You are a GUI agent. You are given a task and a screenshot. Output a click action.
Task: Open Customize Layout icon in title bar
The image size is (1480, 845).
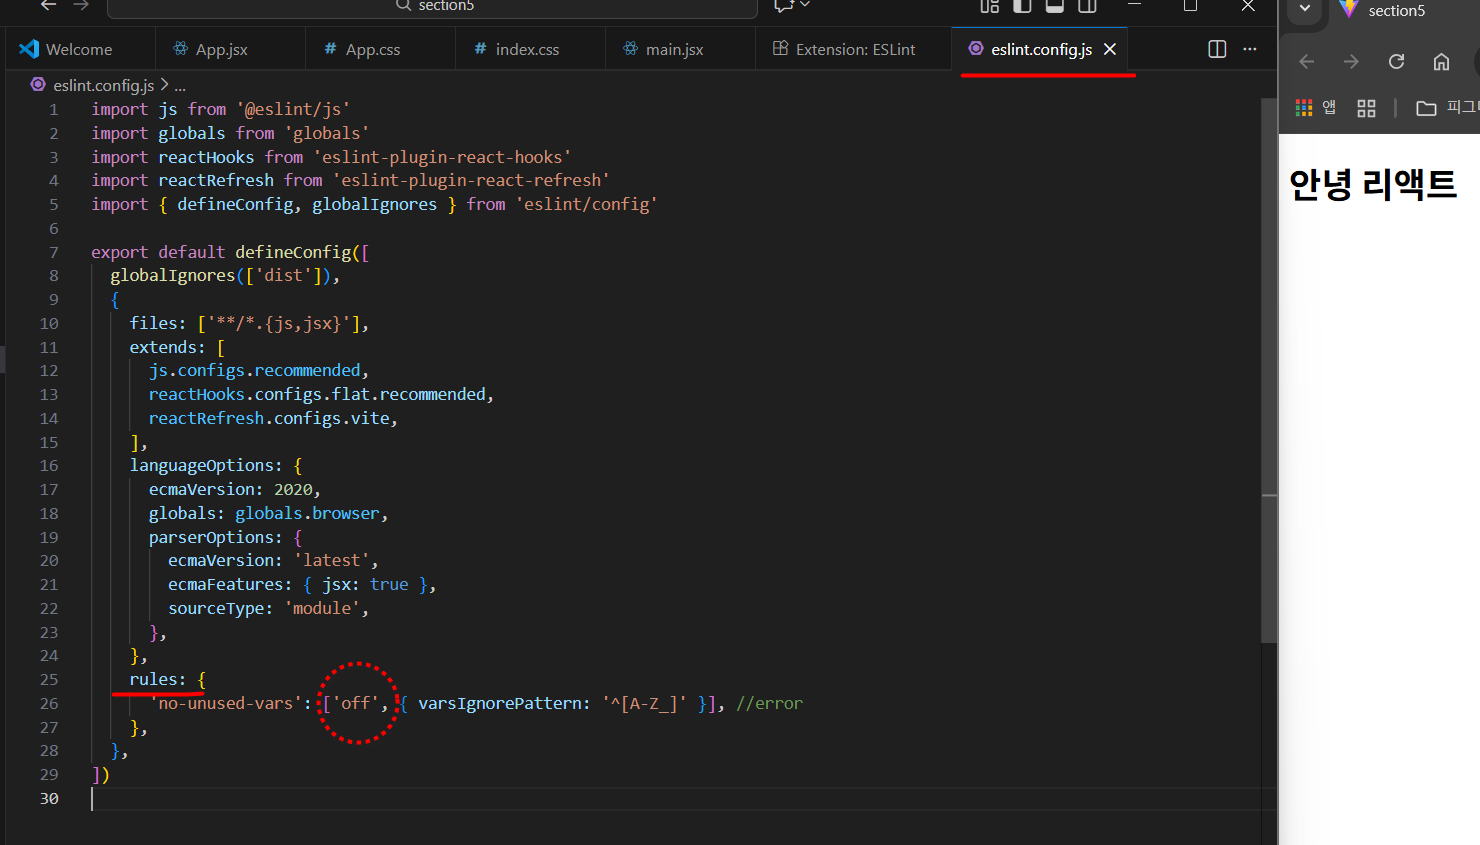[989, 6]
